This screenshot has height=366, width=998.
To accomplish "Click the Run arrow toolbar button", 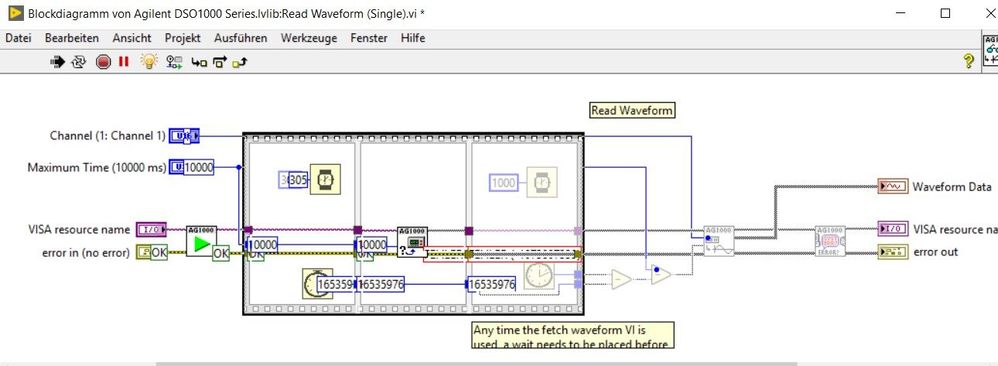I will [57, 62].
